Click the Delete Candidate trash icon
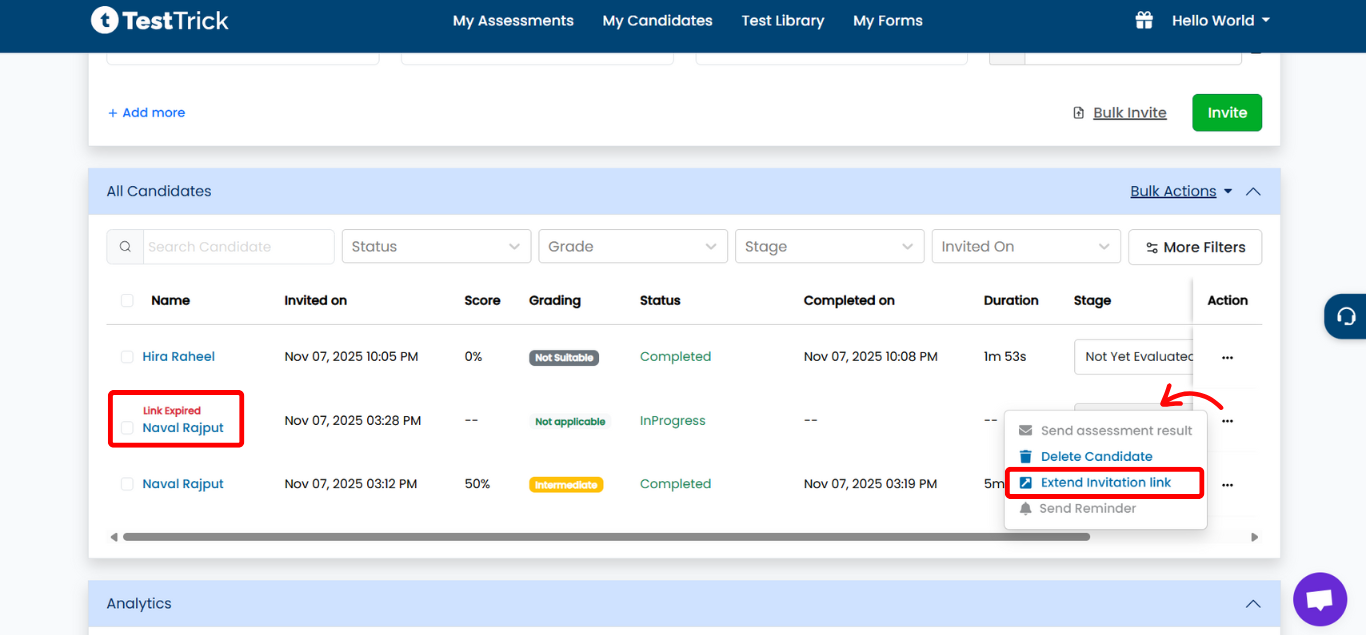The height and width of the screenshot is (635, 1366). pyautogui.click(x=1025, y=457)
